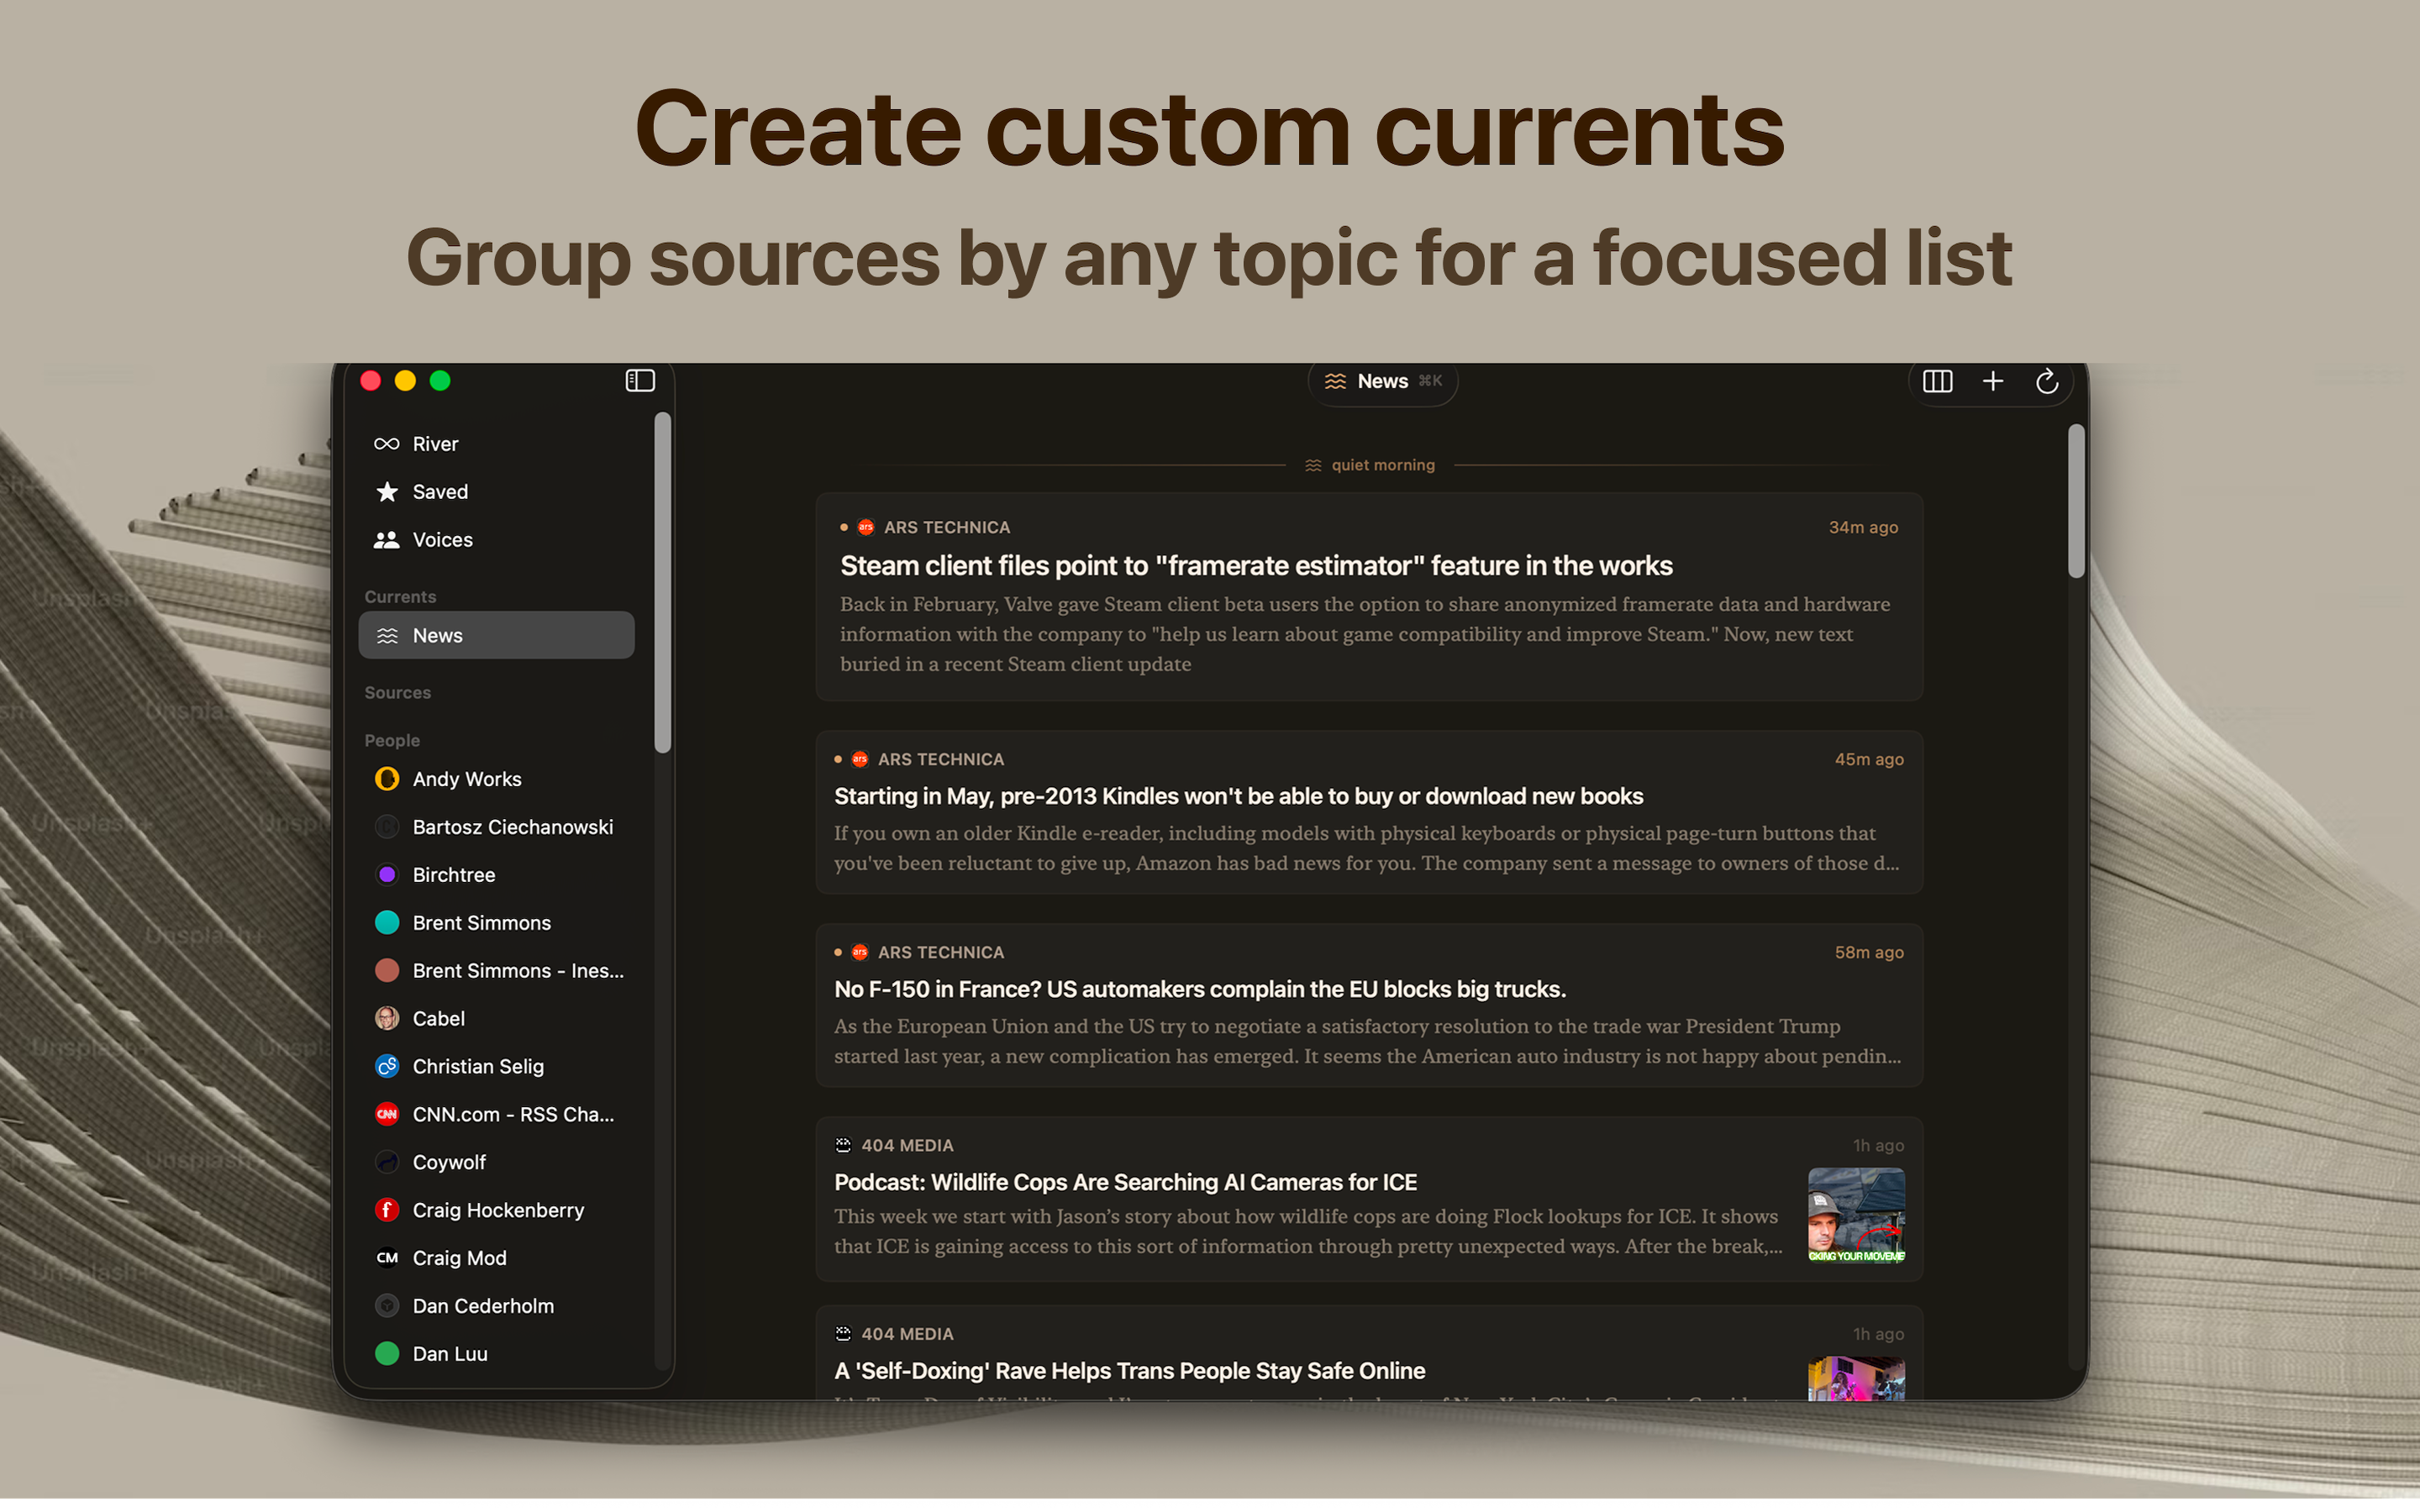The height and width of the screenshot is (1512, 2420).
Task: Click the '34m ago' timestamp
Action: click(1863, 527)
